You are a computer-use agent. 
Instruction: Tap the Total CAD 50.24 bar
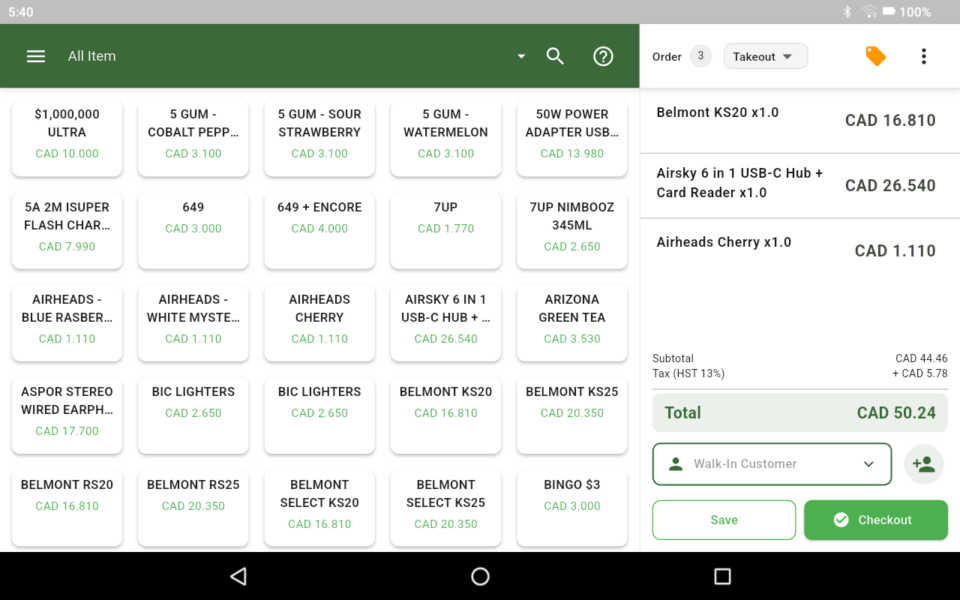[x=800, y=413]
